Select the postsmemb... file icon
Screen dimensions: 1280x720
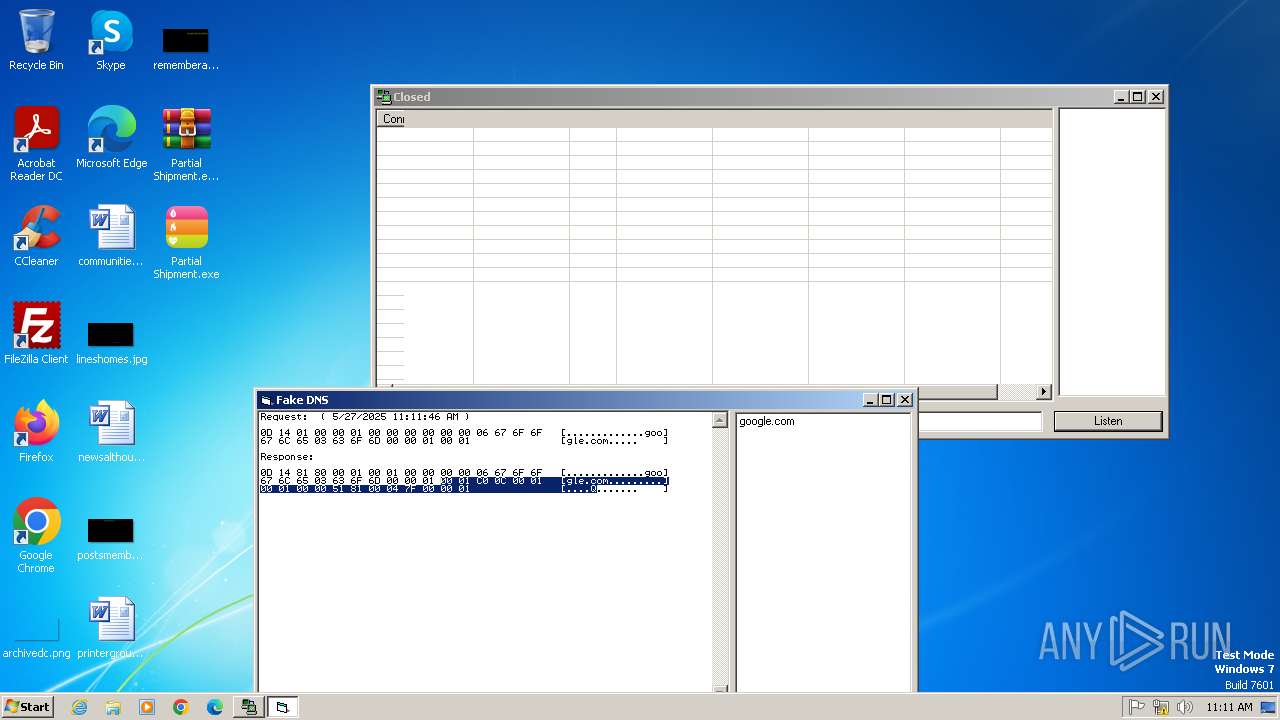111,538
